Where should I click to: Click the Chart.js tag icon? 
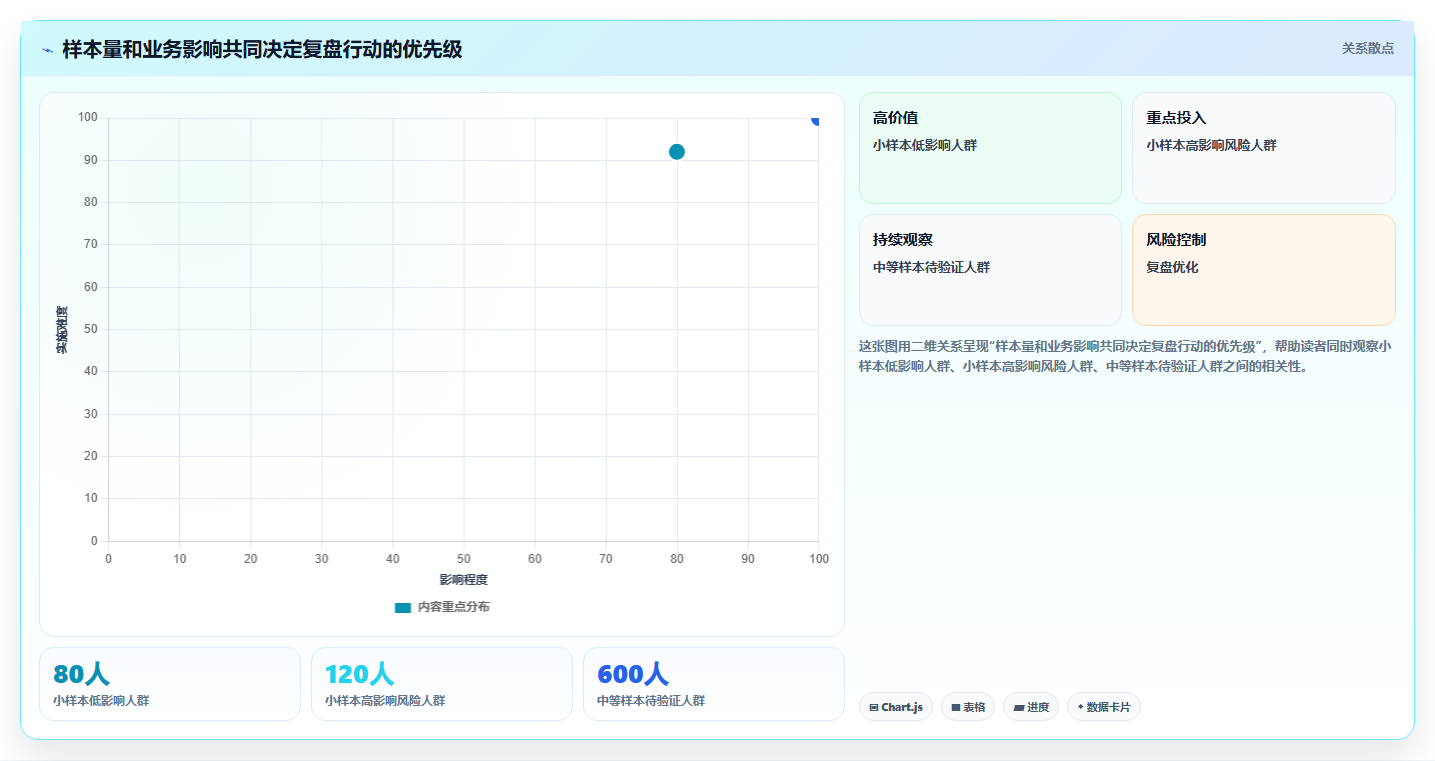[874, 707]
